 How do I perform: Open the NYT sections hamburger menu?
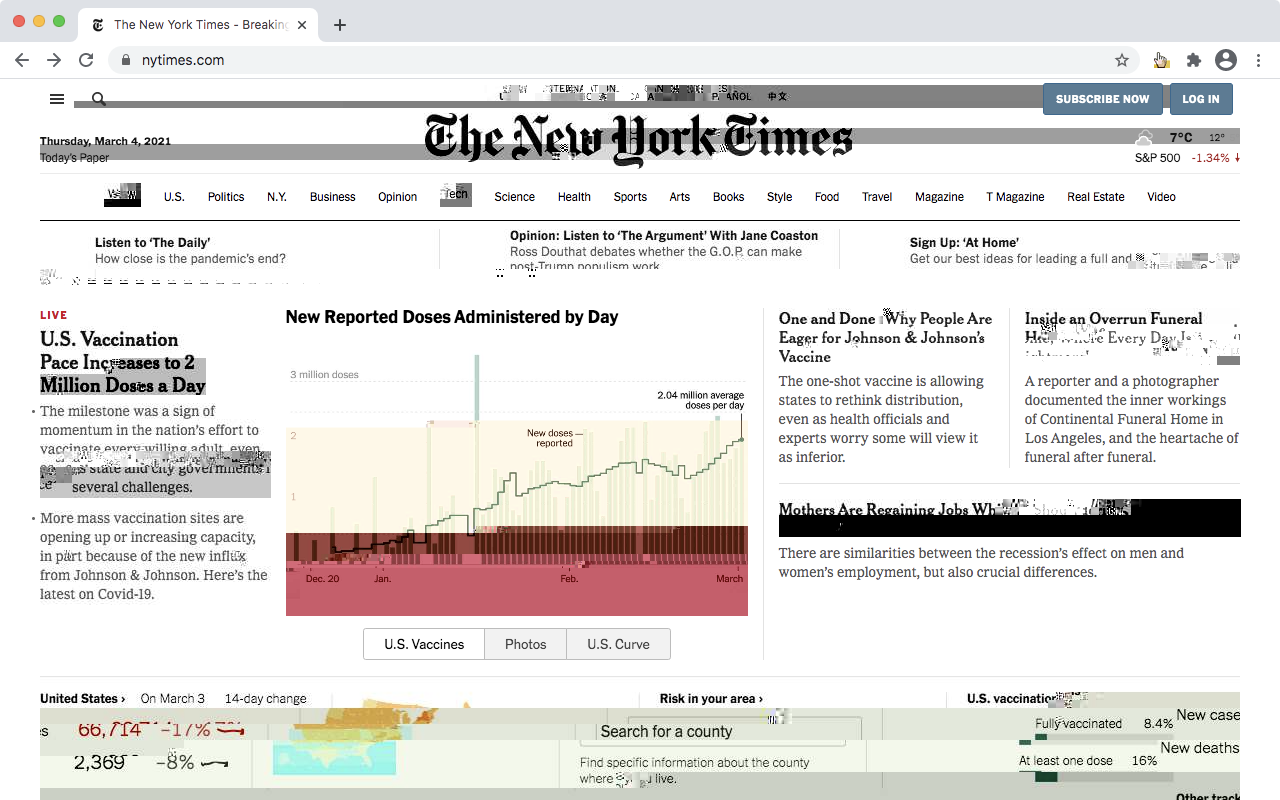coord(57,99)
